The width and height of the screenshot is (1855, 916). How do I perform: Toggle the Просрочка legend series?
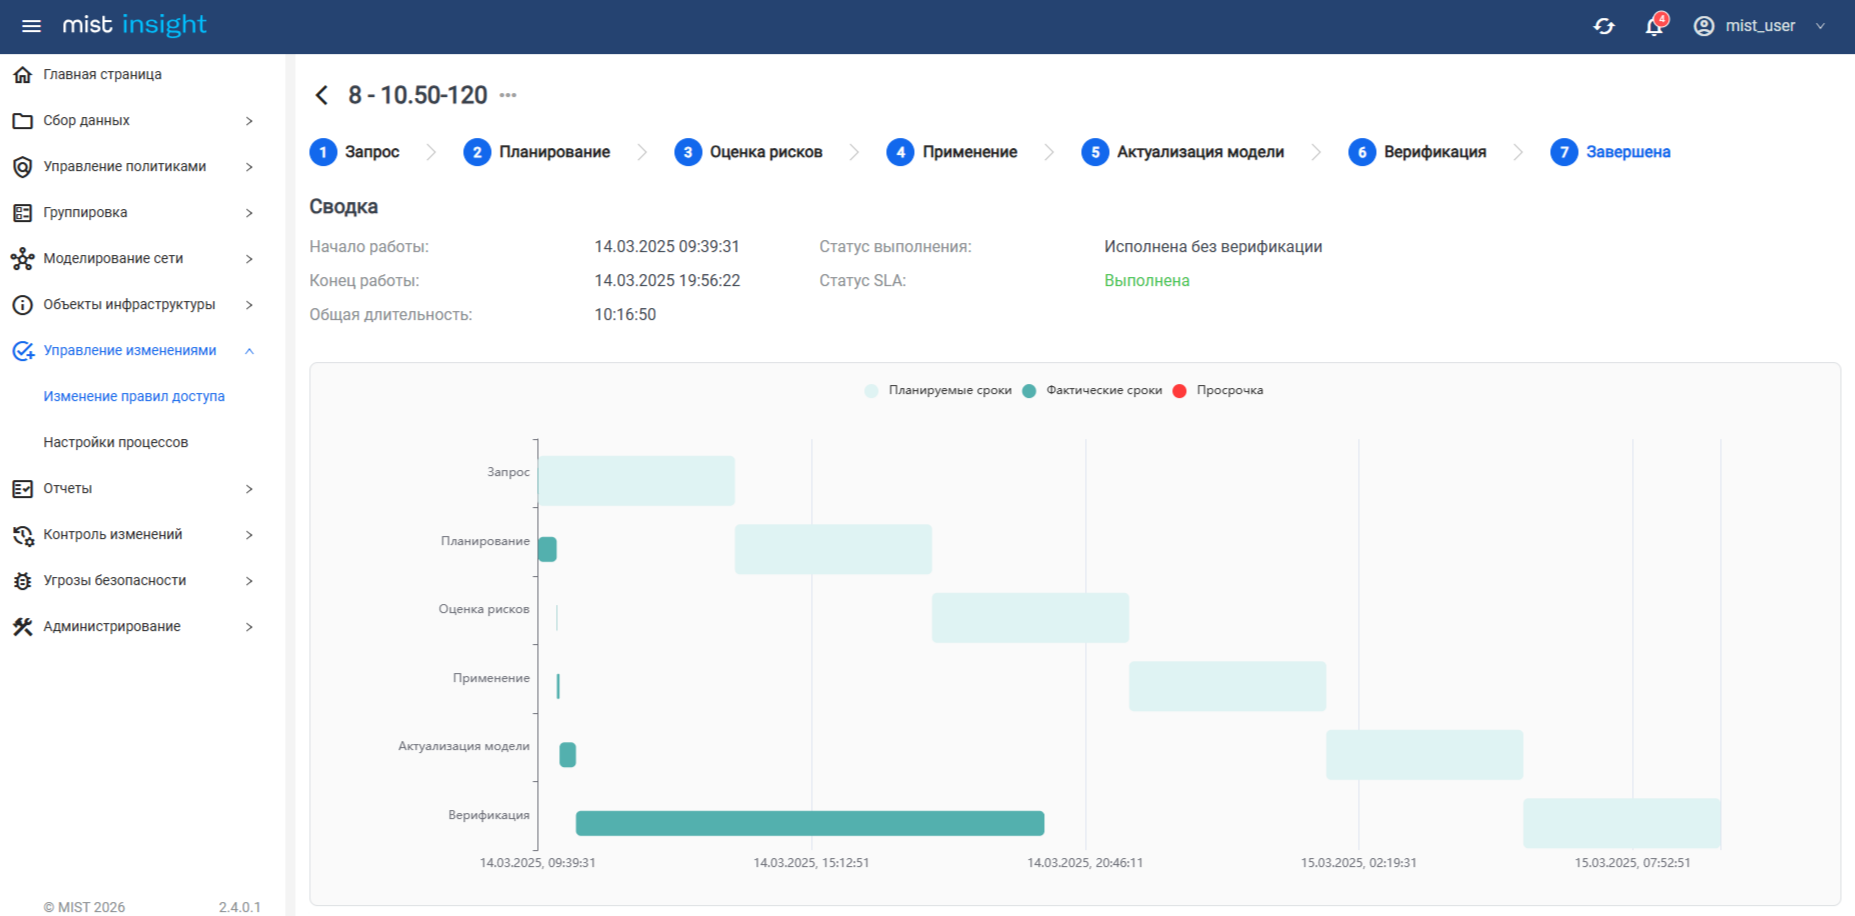[1217, 390]
